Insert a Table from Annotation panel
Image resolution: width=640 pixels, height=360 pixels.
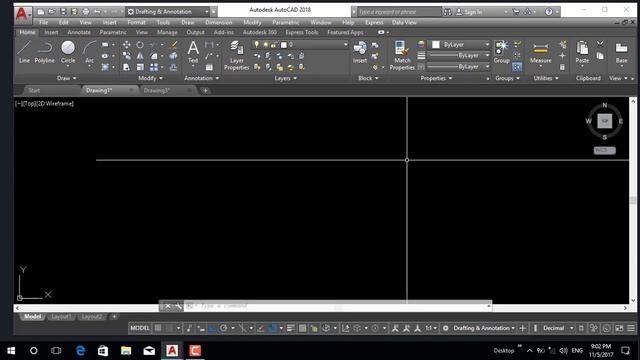point(209,67)
